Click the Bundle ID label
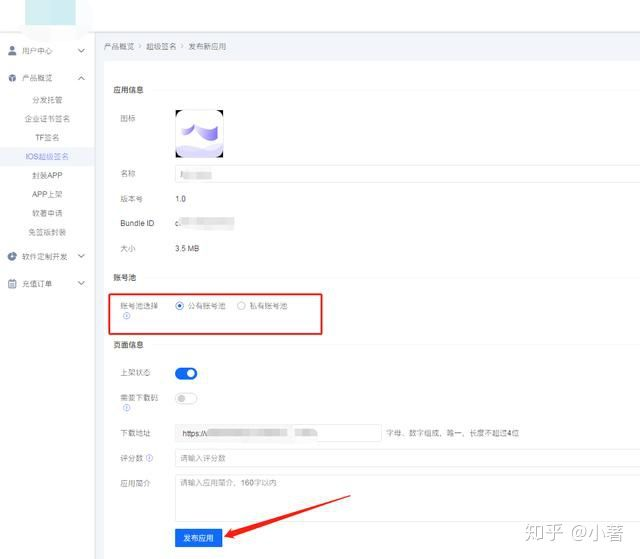Viewport: 640px width, 559px height. pyautogui.click(x=137, y=223)
